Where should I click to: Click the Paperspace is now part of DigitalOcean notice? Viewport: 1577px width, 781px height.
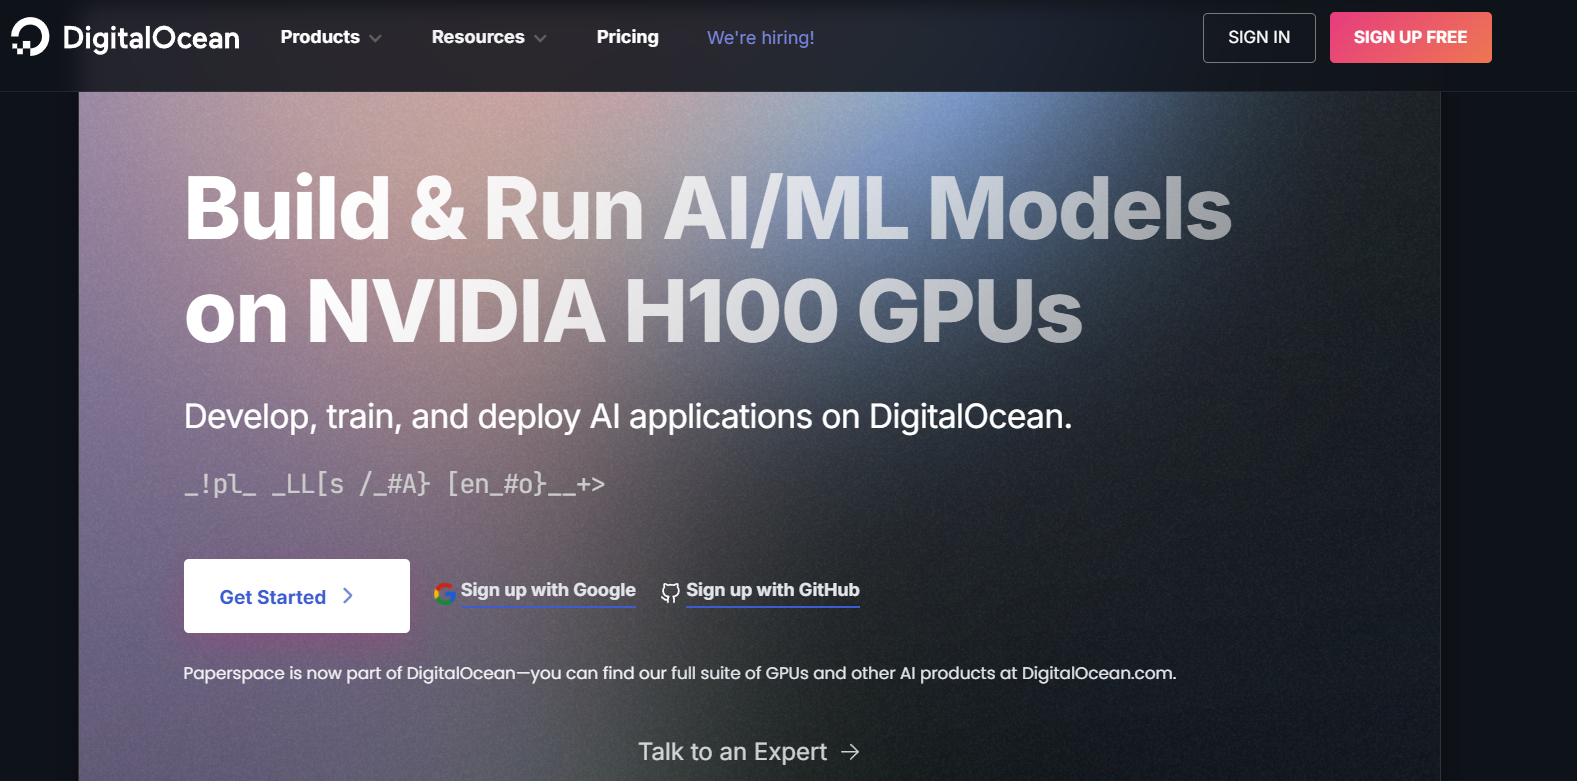pos(679,673)
